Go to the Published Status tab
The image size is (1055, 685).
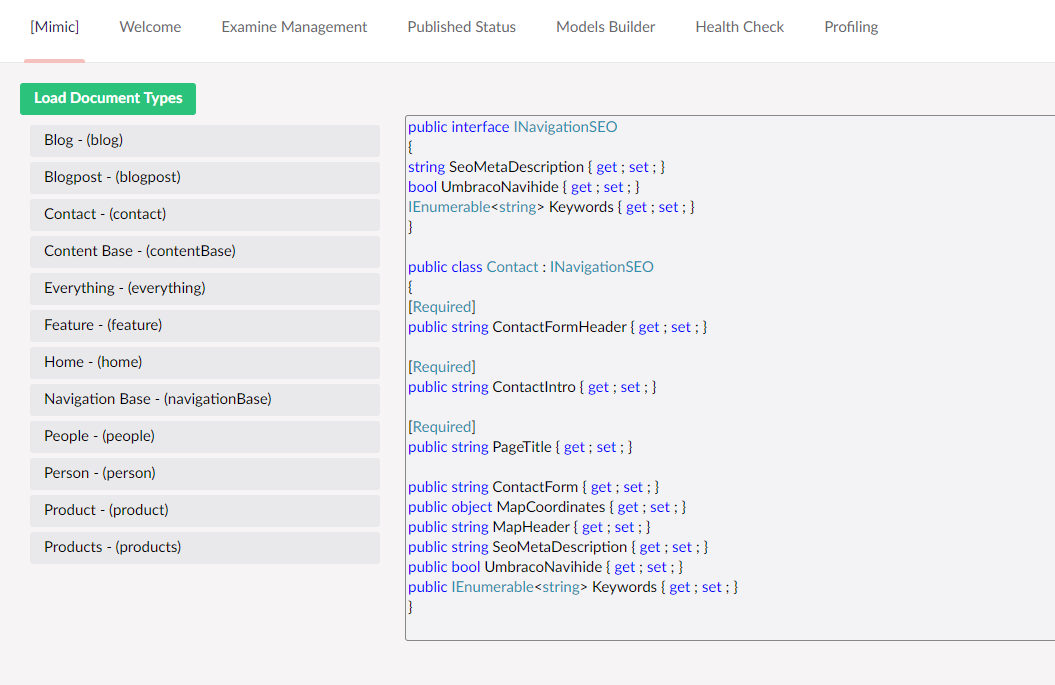pyautogui.click(x=462, y=27)
